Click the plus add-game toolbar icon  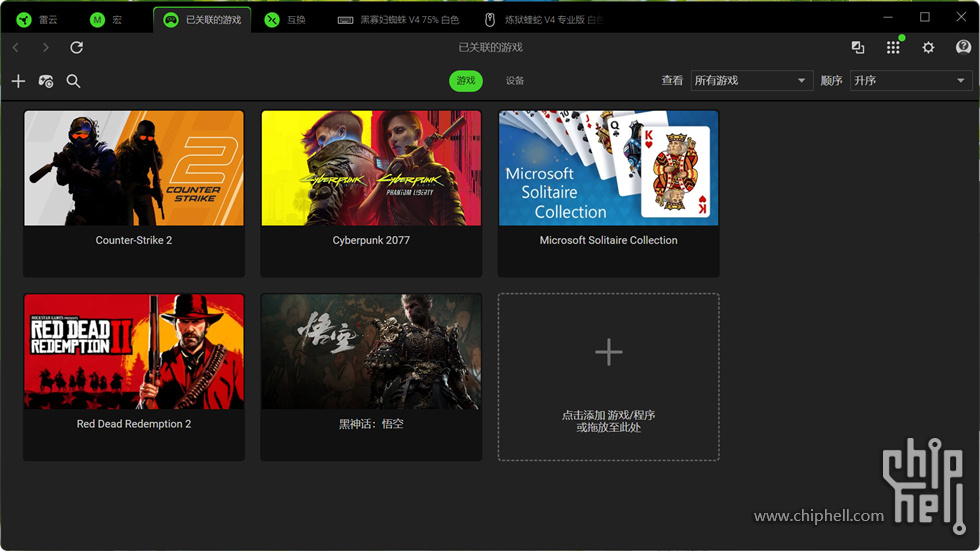(18, 81)
